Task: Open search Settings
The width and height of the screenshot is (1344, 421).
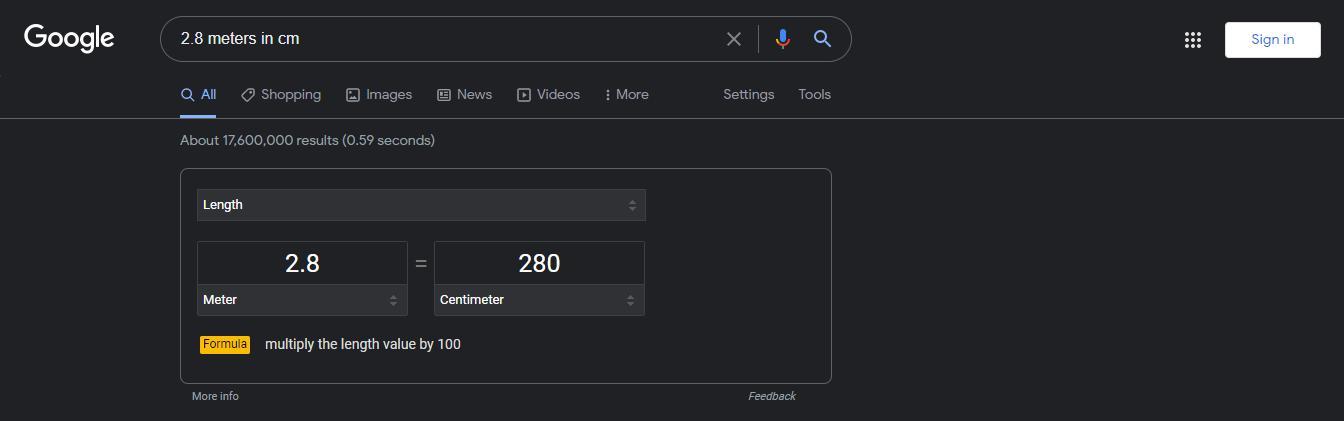Action: (748, 95)
